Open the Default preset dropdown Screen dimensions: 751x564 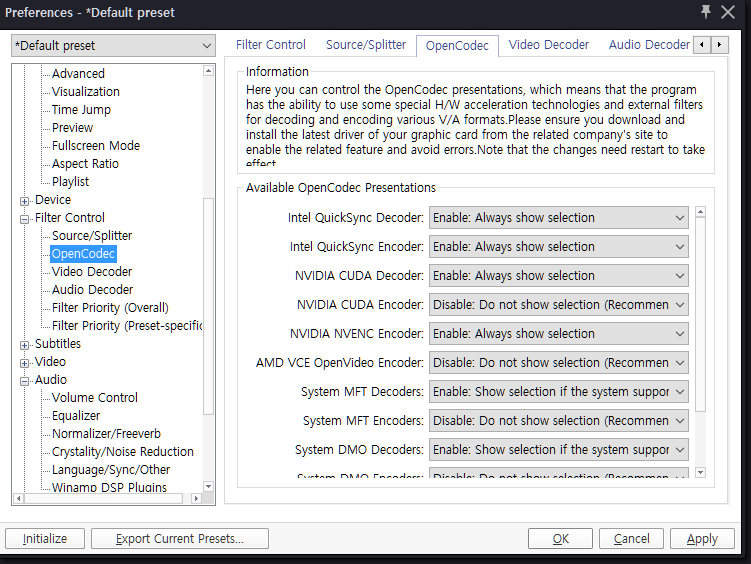(x=113, y=46)
